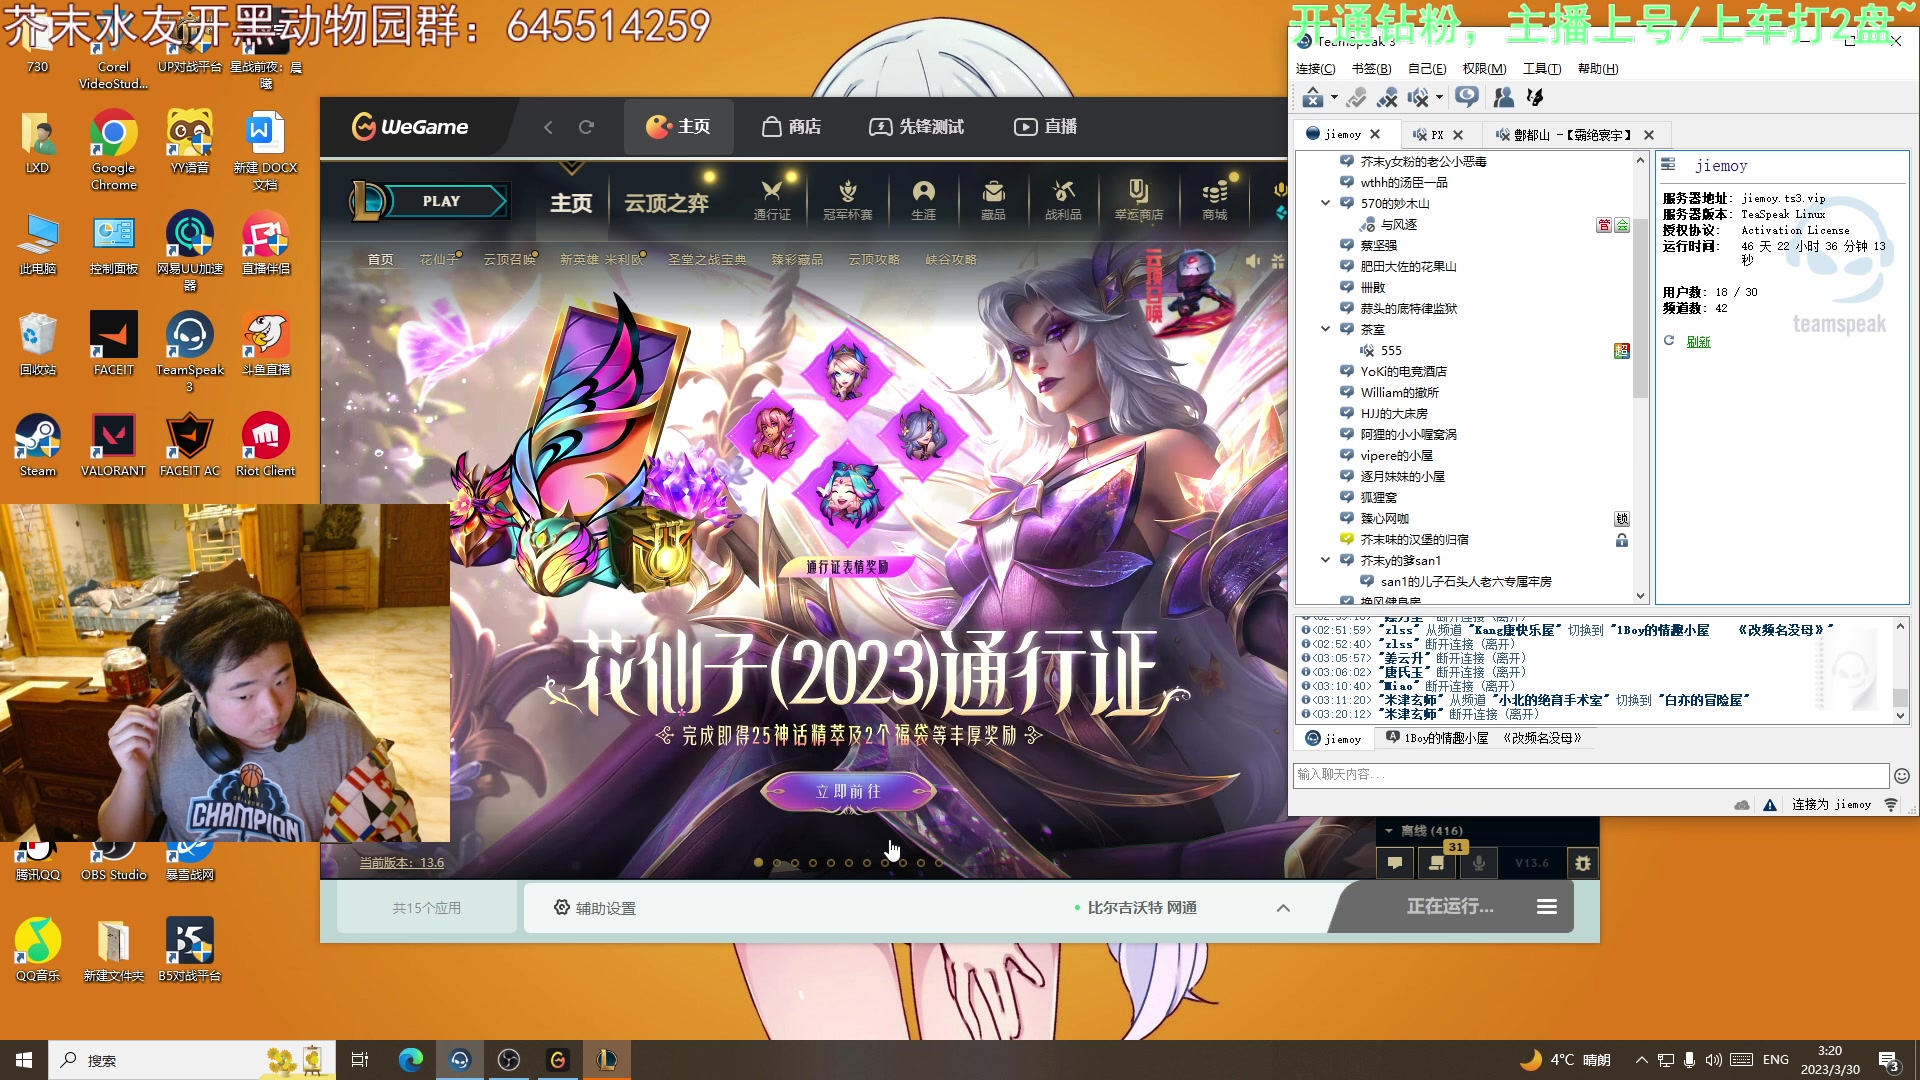The image size is (1920, 1080).
Task: Click the League bug report icon
Action: point(1582,863)
